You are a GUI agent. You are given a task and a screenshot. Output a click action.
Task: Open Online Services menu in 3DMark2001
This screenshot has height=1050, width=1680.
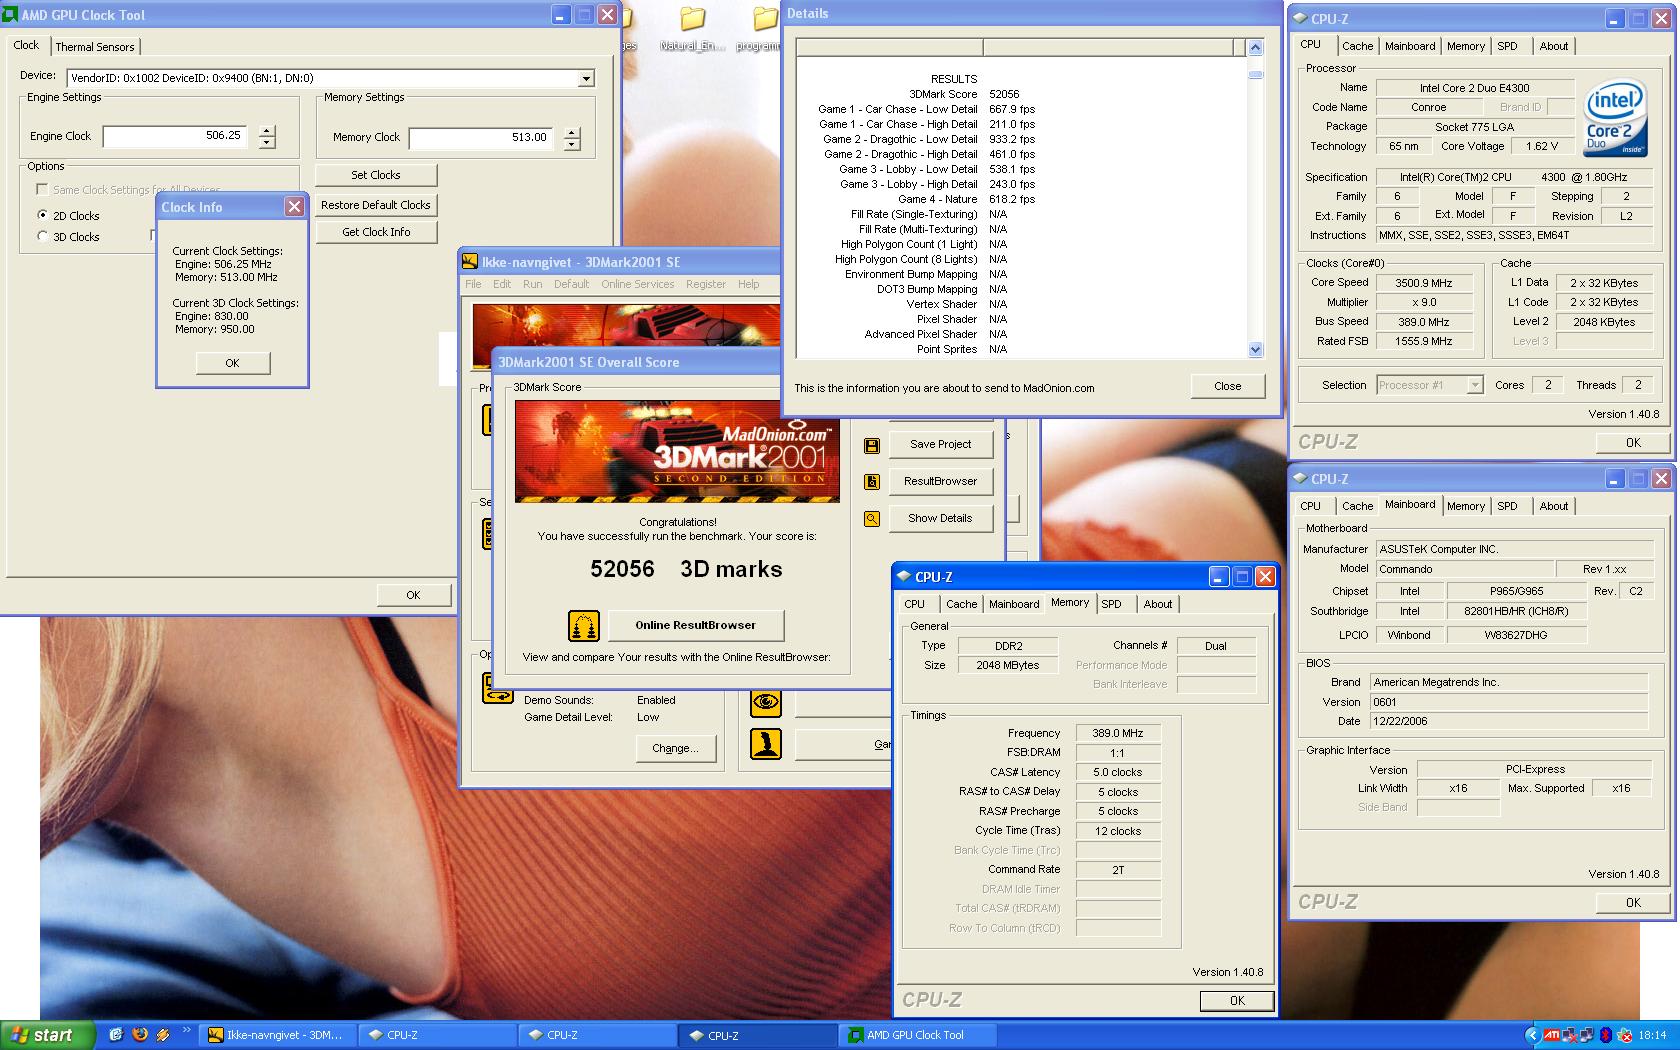[x=637, y=284]
